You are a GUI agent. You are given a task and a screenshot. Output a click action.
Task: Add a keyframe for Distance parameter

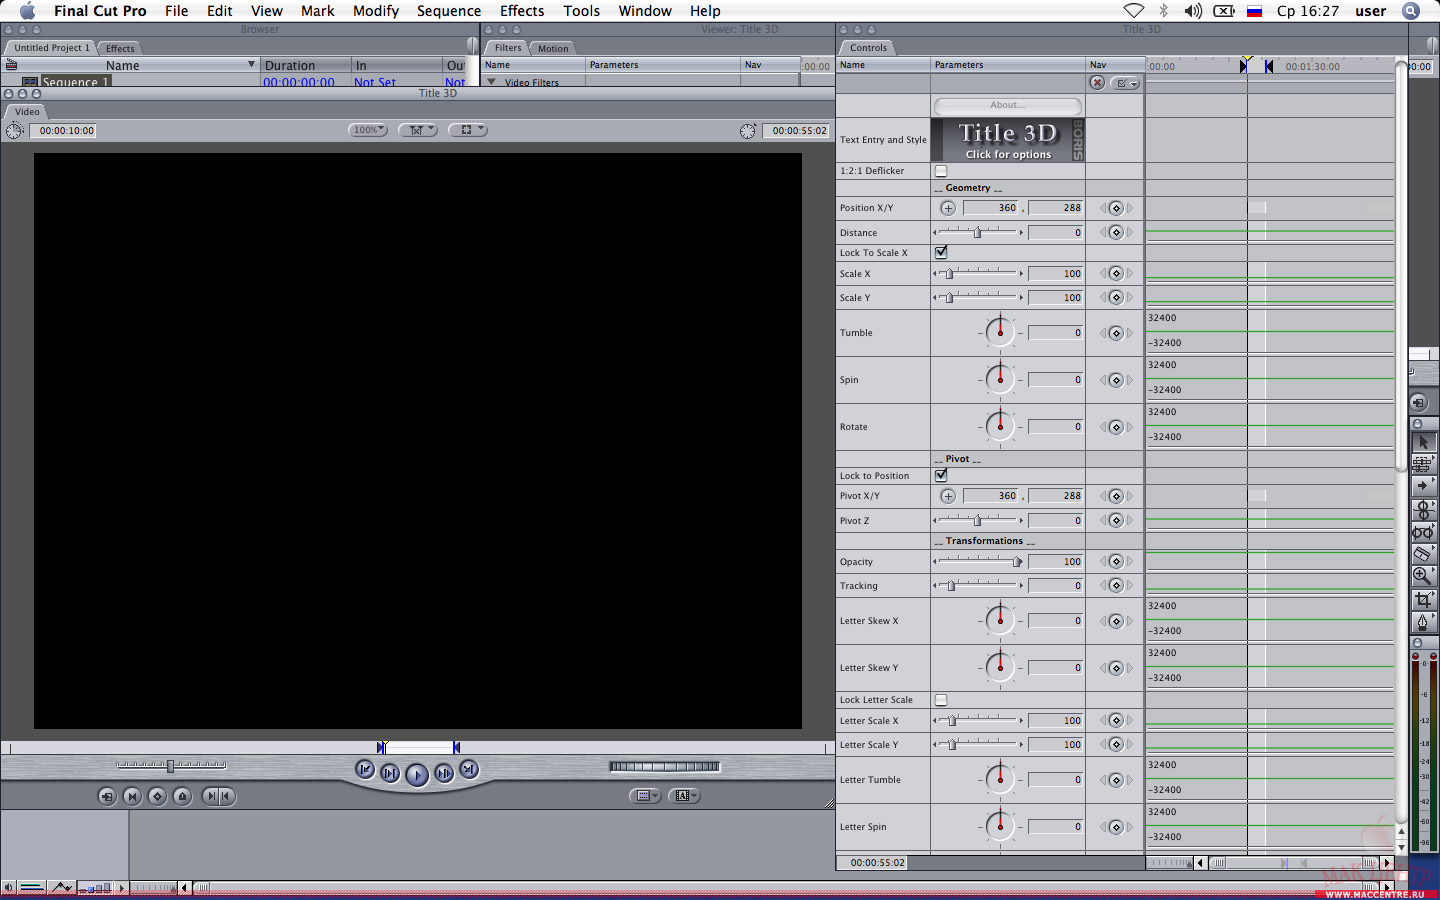[x=1116, y=233]
